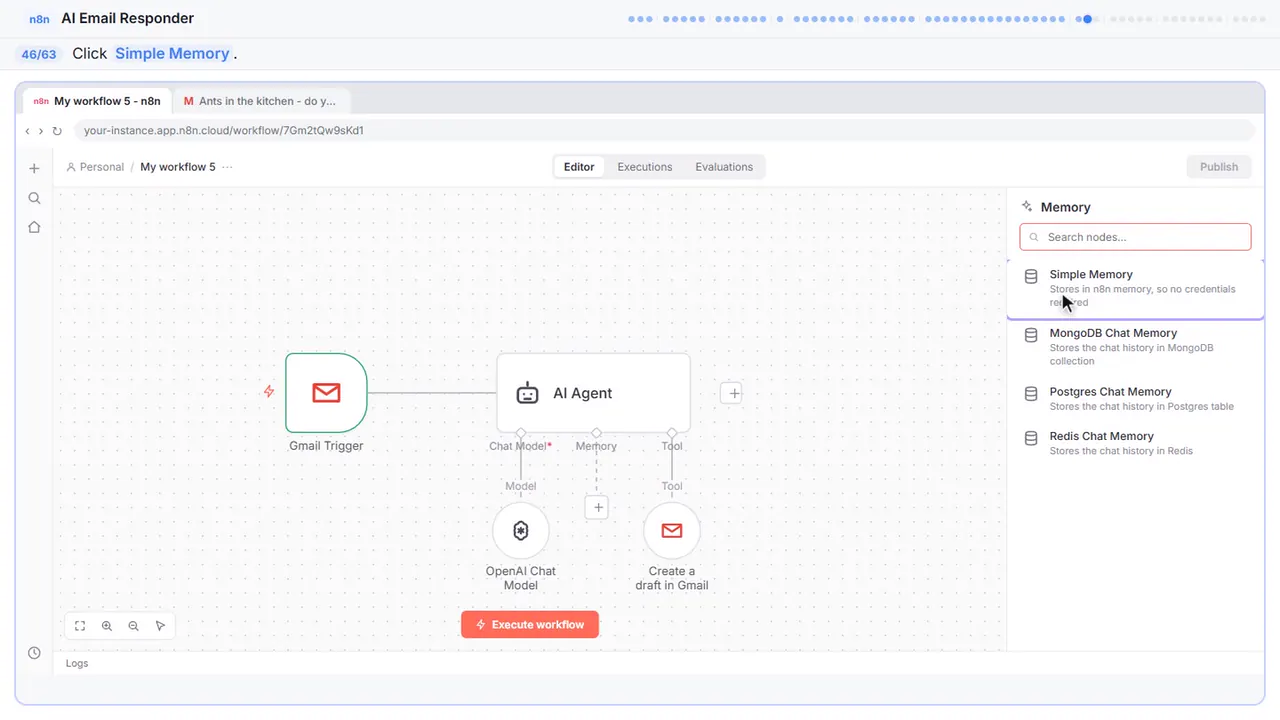This screenshot has width=1280, height=720.
Task: Select the AI Agent node
Action: (593, 393)
